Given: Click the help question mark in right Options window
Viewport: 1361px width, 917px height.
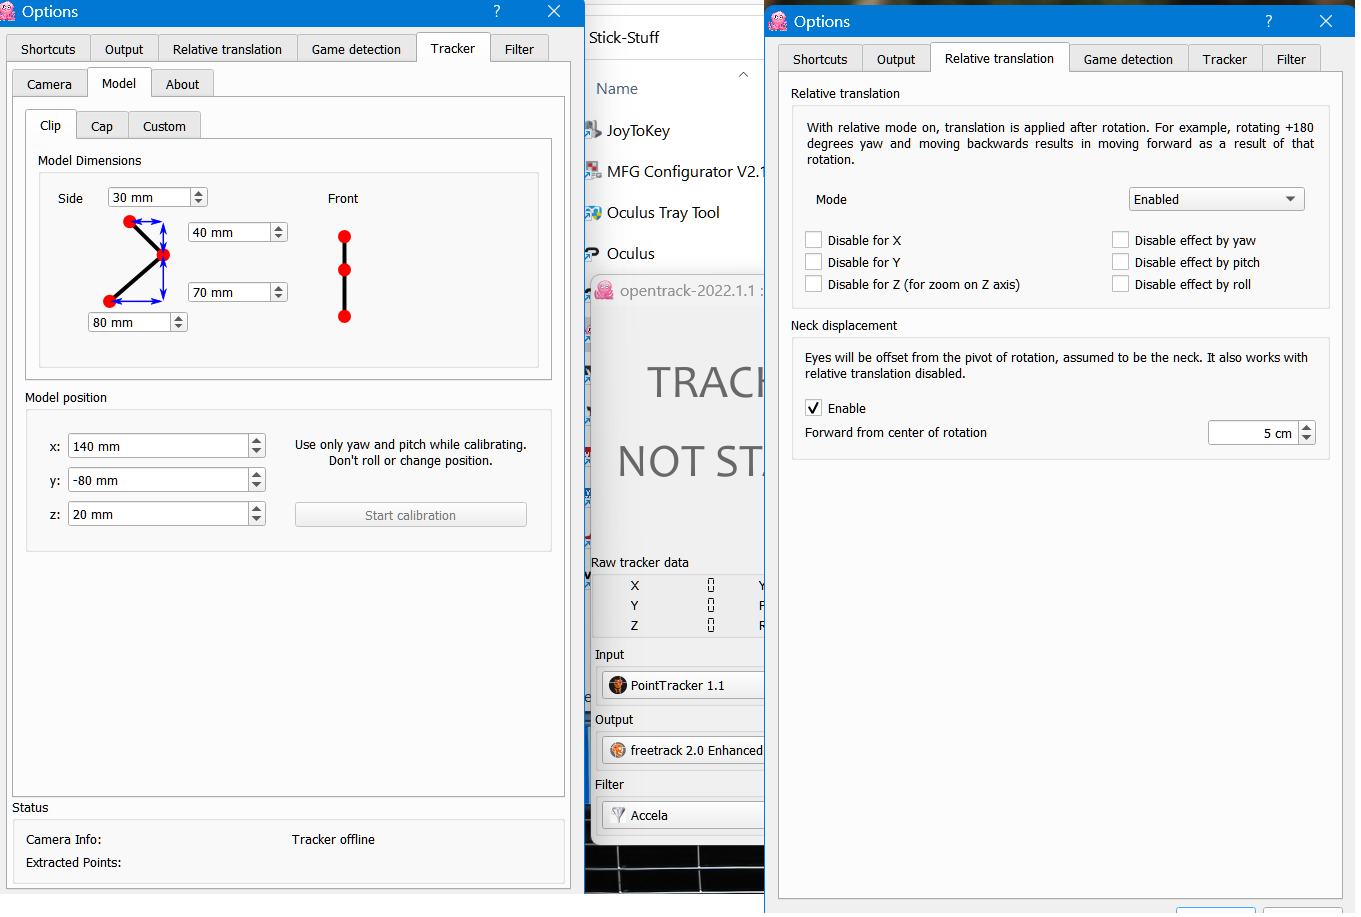Looking at the screenshot, I should pos(1268,21).
